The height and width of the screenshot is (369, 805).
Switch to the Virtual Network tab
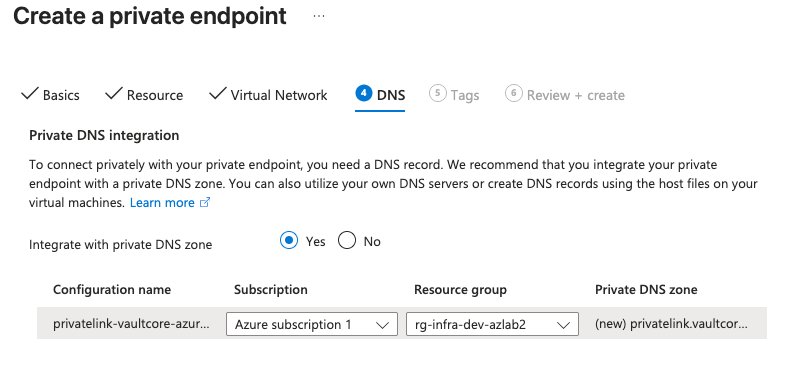[269, 95]
